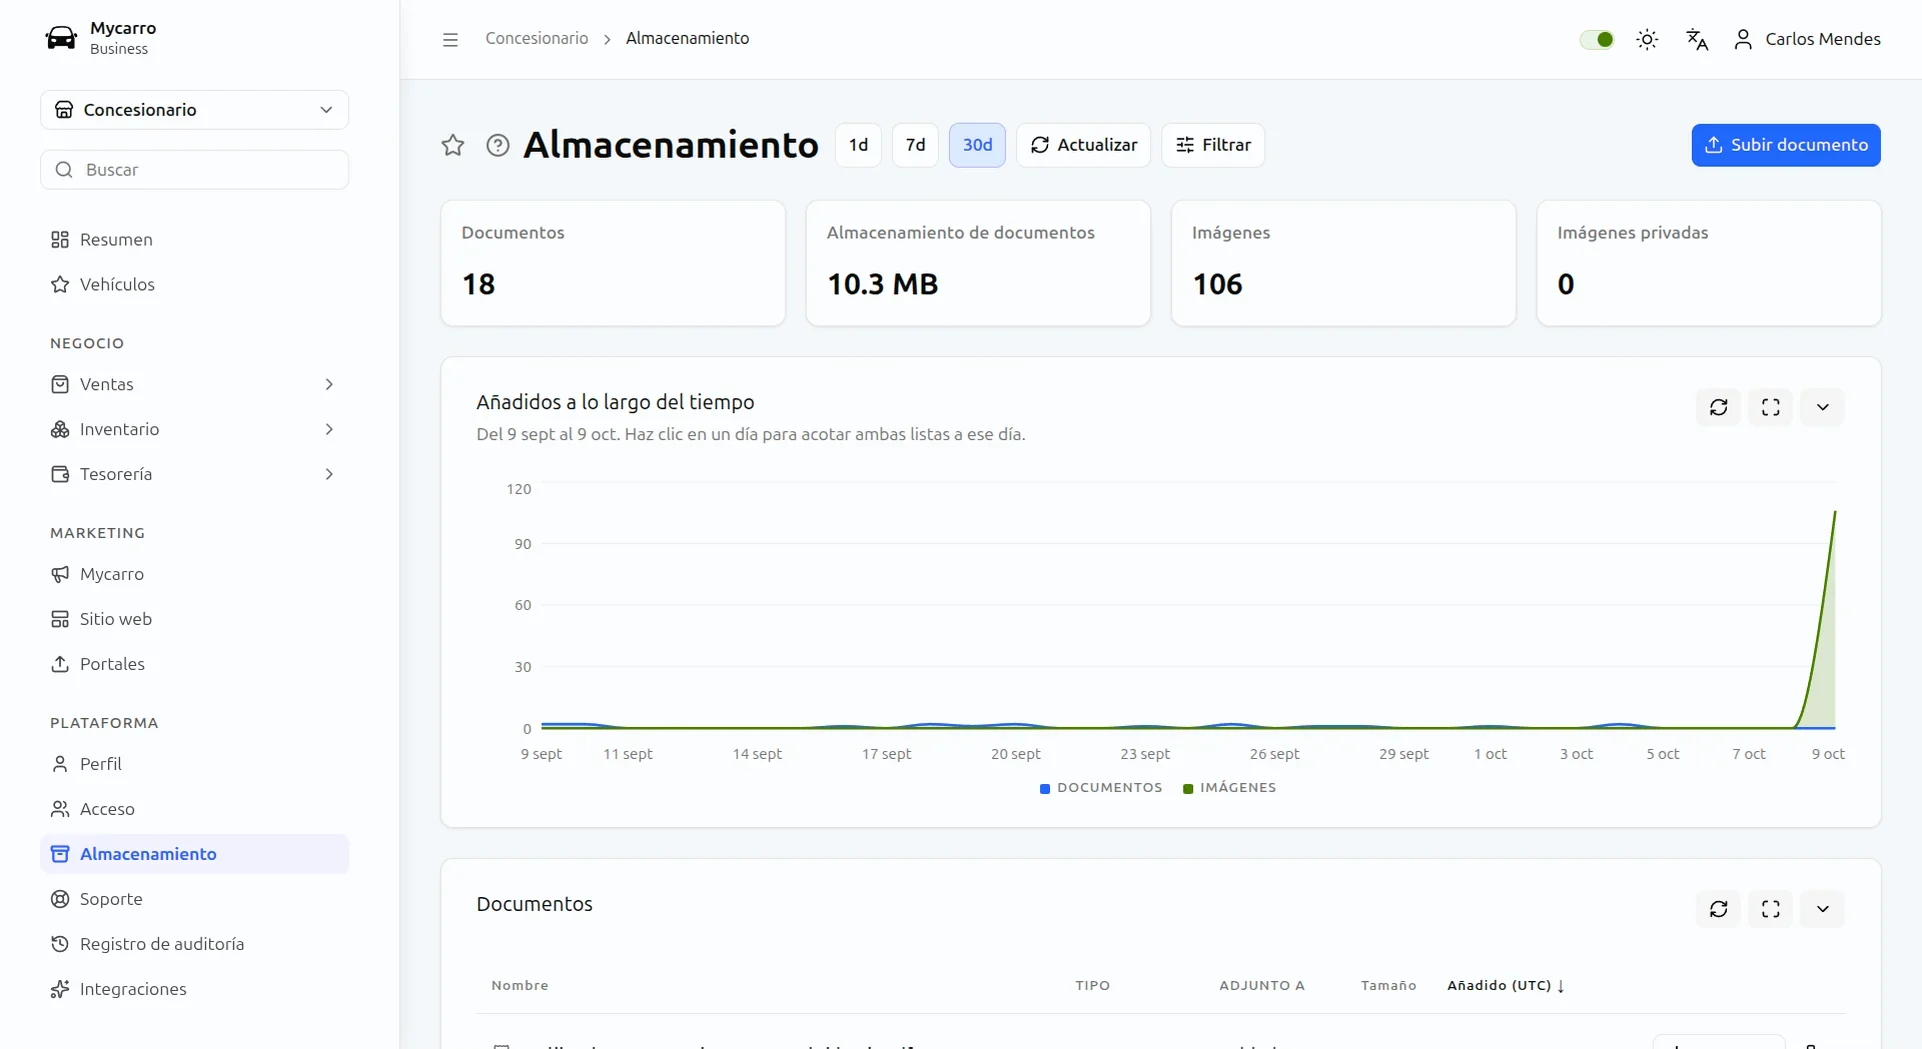Select the 7d time range
The width and height of the screenshot is (1922, 1049).
point(915,145)
